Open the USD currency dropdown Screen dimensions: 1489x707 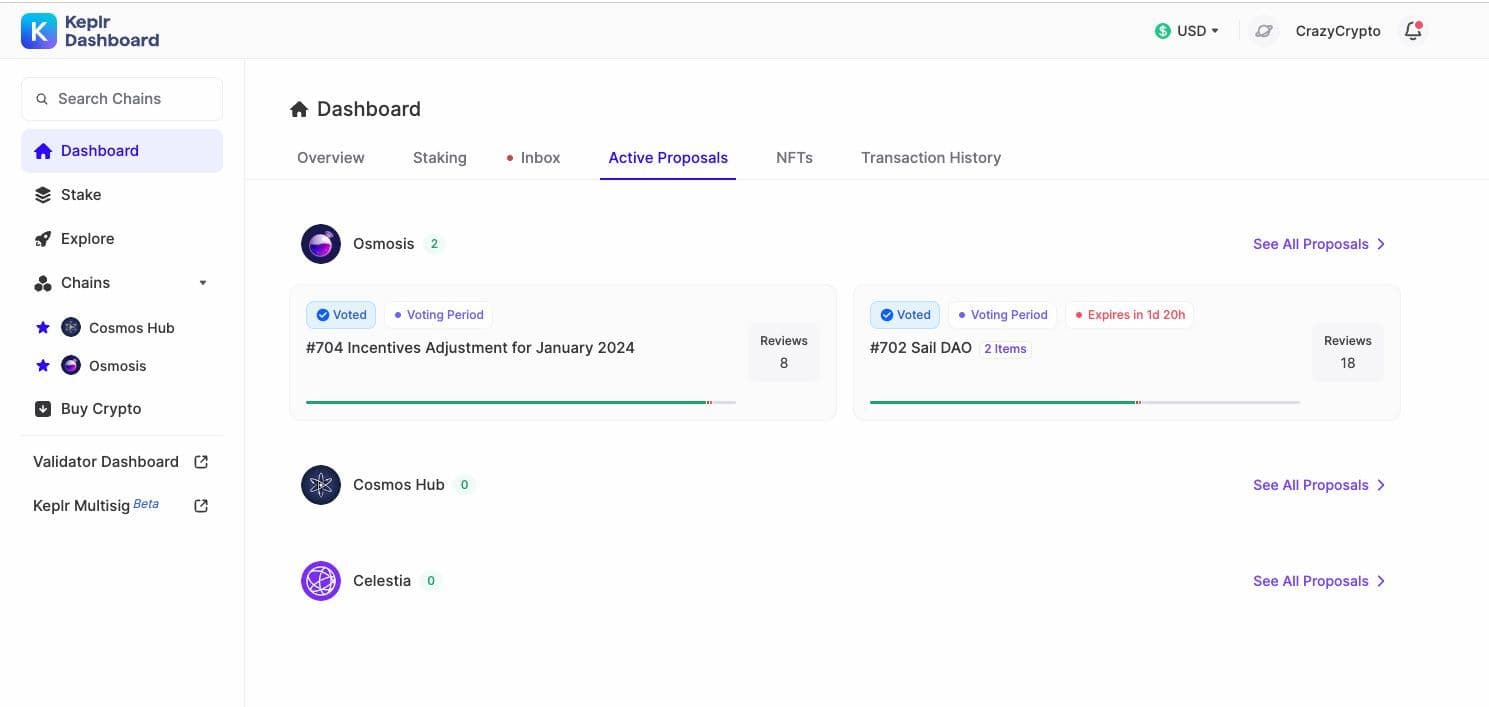[x=1187, y=31]
